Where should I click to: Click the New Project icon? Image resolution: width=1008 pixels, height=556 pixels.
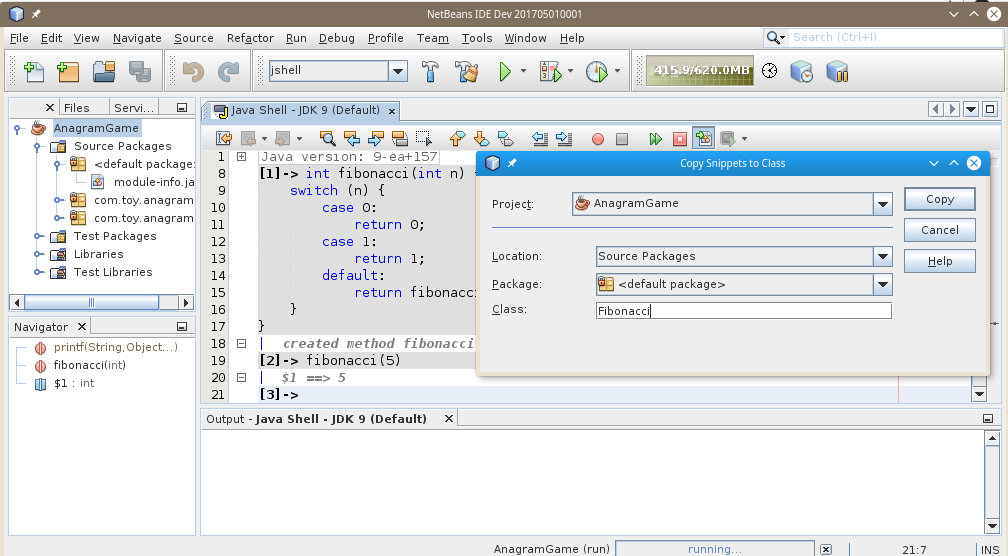(x=68, y=71)
